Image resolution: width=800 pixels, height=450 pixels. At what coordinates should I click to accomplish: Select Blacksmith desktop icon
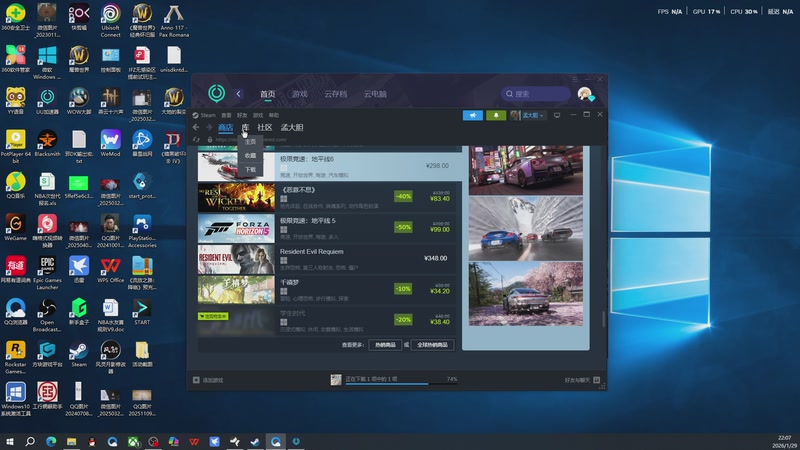pyautogui.click(x=47, y=143)
